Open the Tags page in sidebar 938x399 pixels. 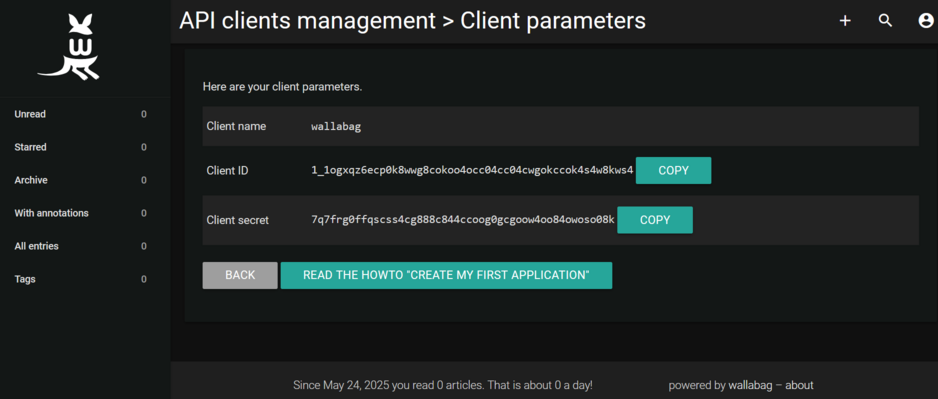[x=85, y=279]
